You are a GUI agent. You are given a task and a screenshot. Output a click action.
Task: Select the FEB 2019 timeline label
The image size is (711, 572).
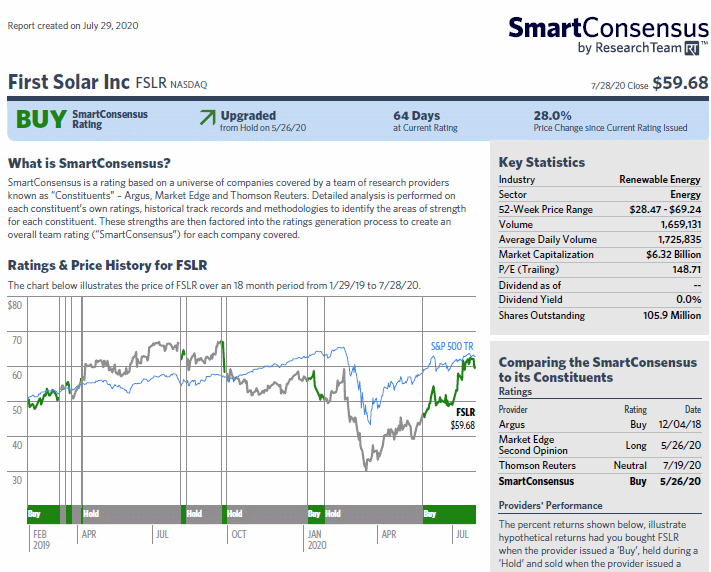[41, 539]
